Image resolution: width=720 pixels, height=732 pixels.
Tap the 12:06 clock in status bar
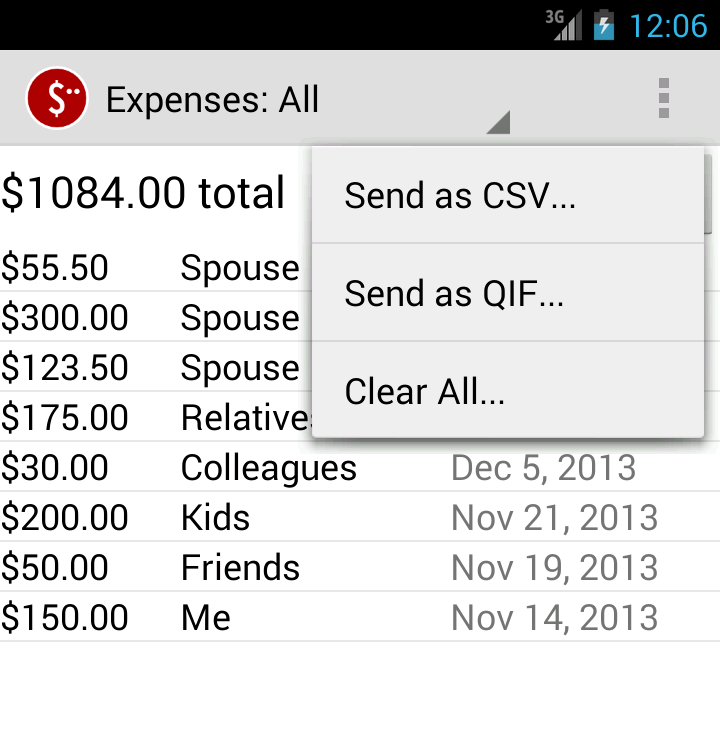(668, 25)
